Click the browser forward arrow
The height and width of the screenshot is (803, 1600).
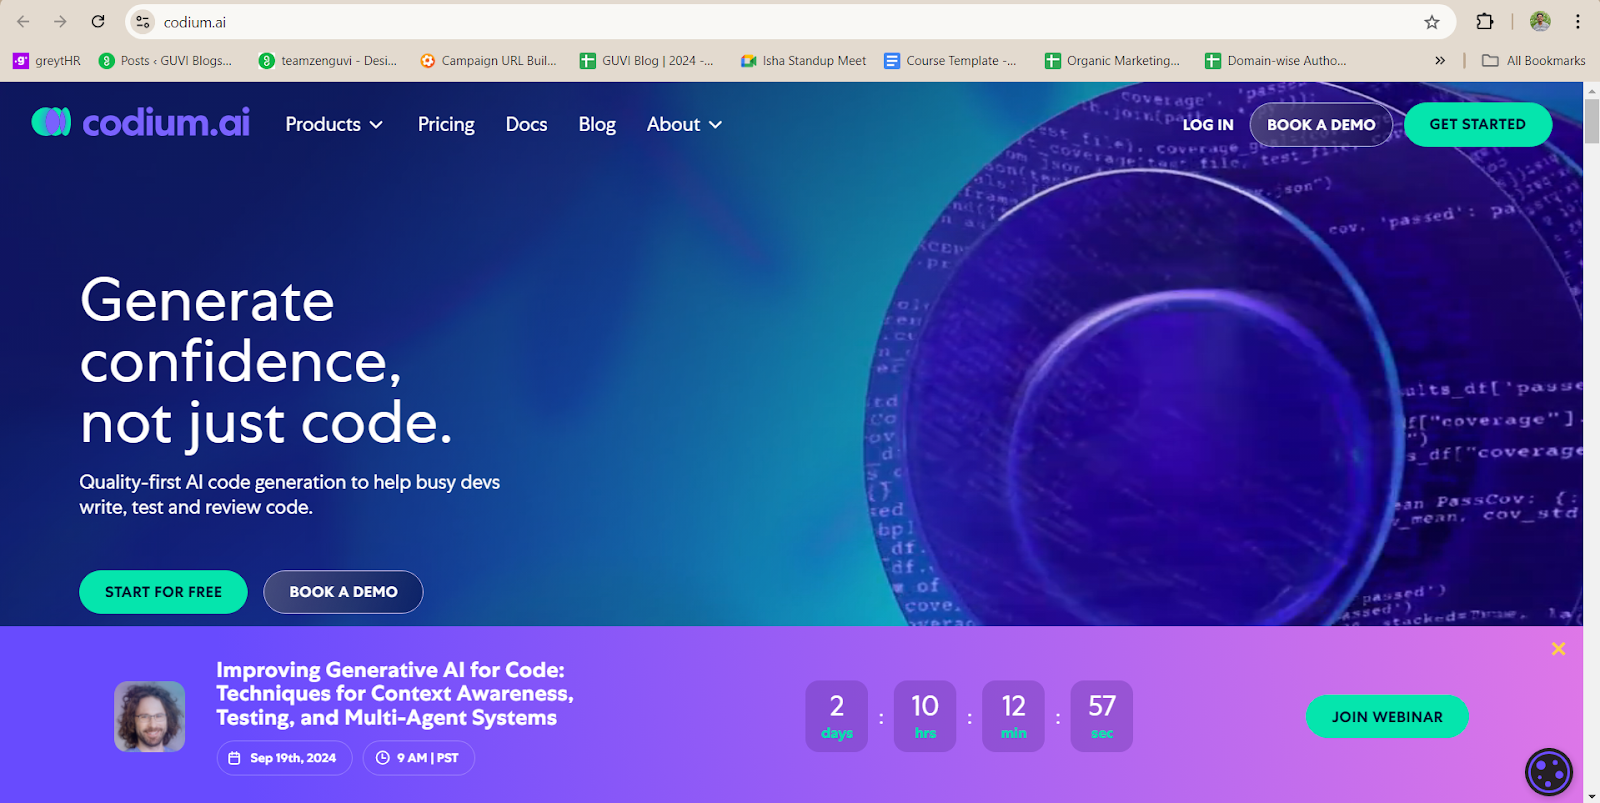point(60,22)
